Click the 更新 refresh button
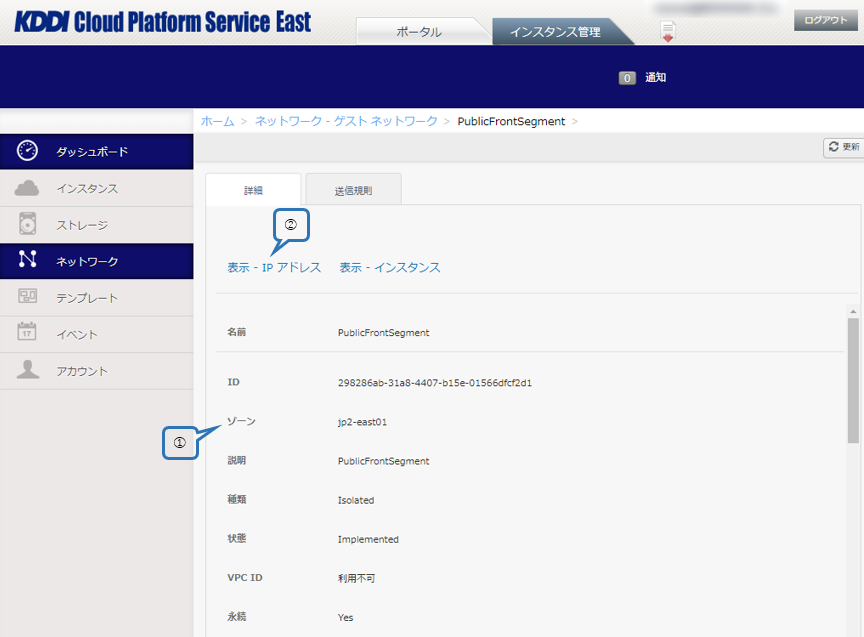 844,147
